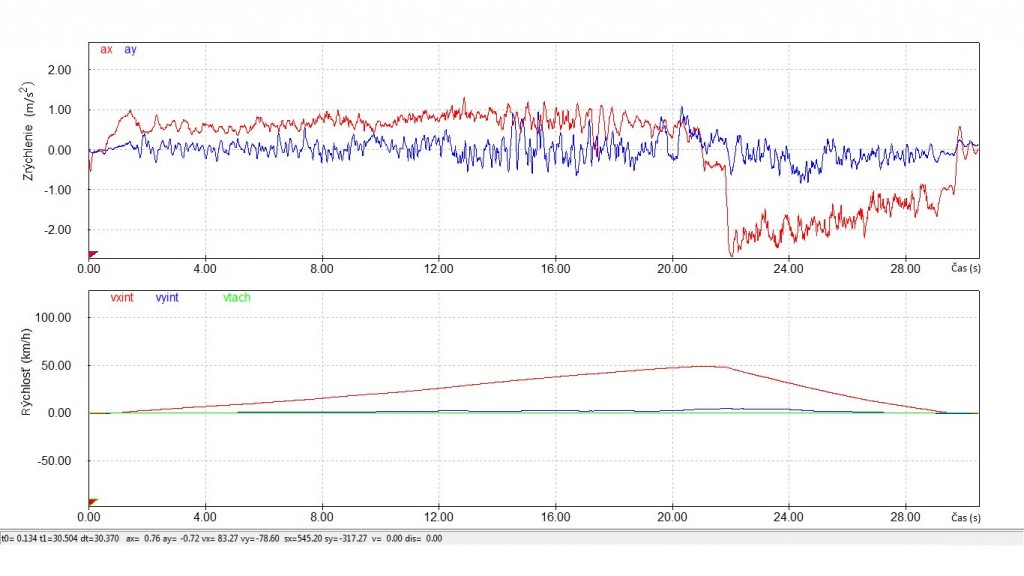
Task: Click the 100.00 tick on the speed axis
Action: 54,318
